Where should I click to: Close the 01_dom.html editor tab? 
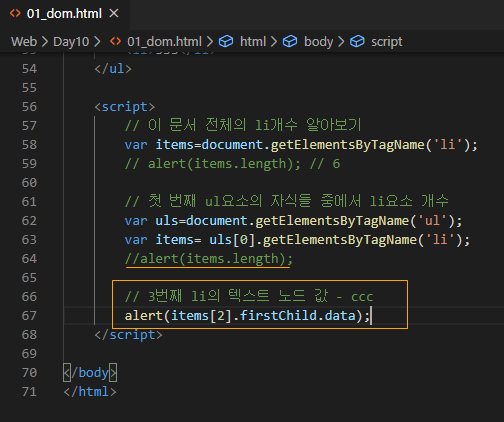click(x=114, y=14)
